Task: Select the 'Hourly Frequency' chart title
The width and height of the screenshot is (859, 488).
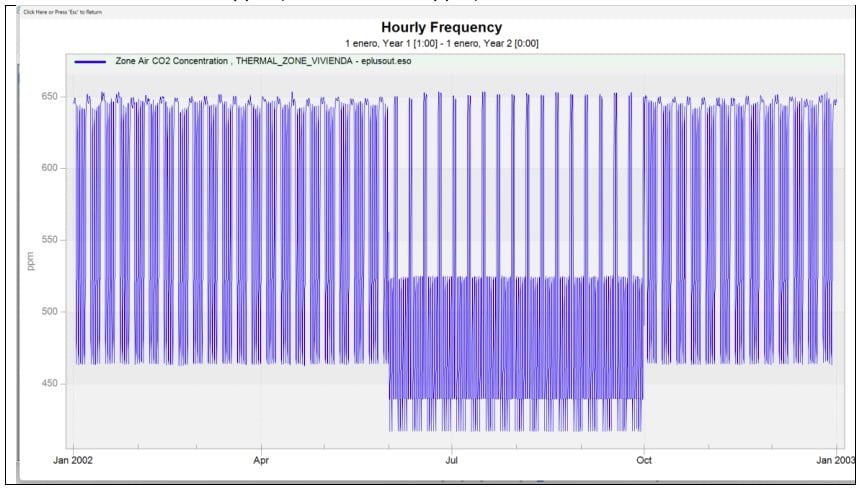Action: pyautogui.click(x=441, y=27)
